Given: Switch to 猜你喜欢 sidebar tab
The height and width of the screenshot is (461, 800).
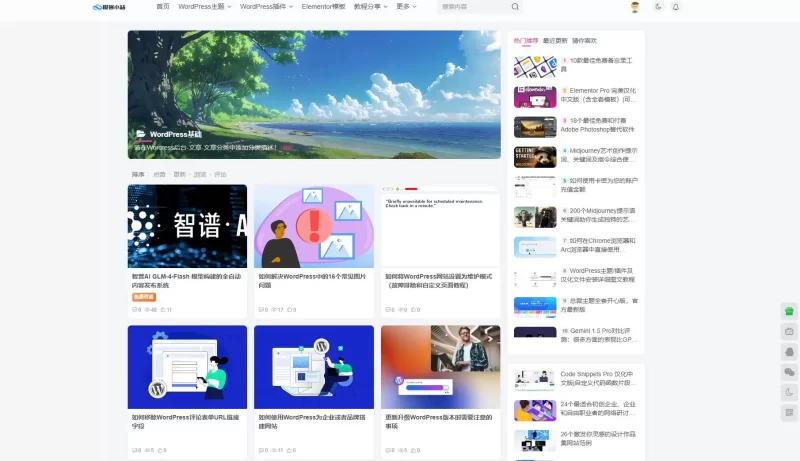Looking at the screenshot, I should point(584,41).
